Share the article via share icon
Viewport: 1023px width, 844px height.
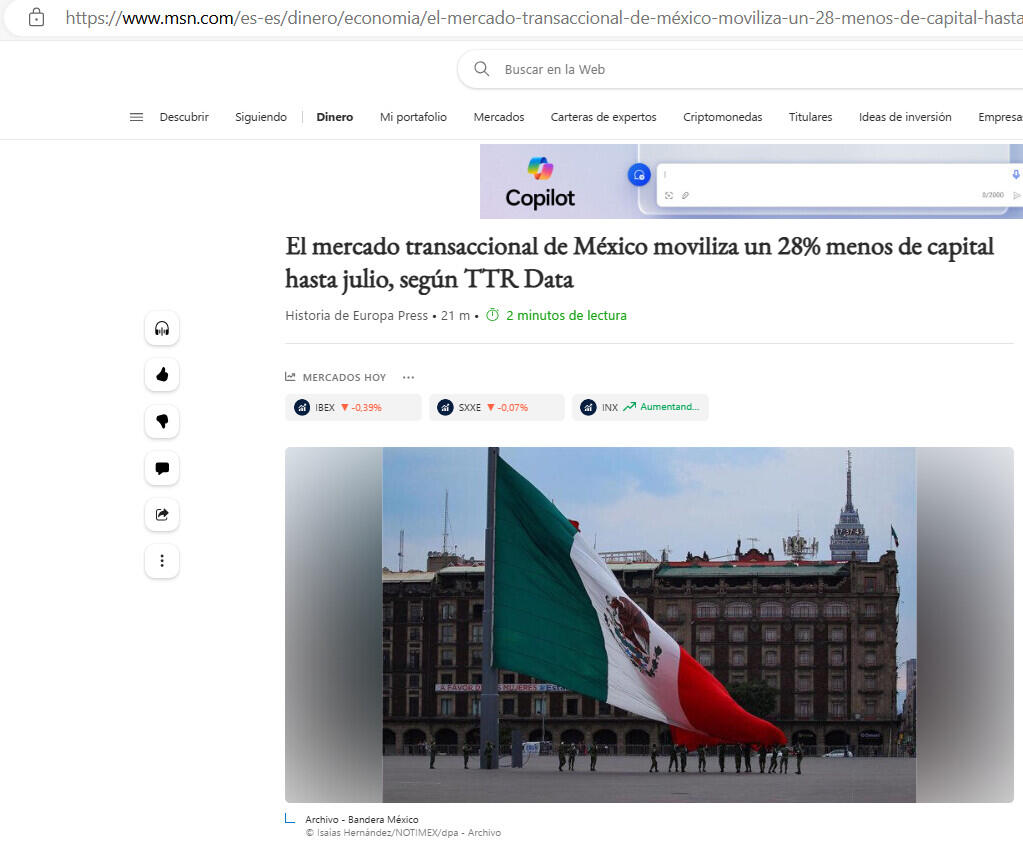(162, 515)
